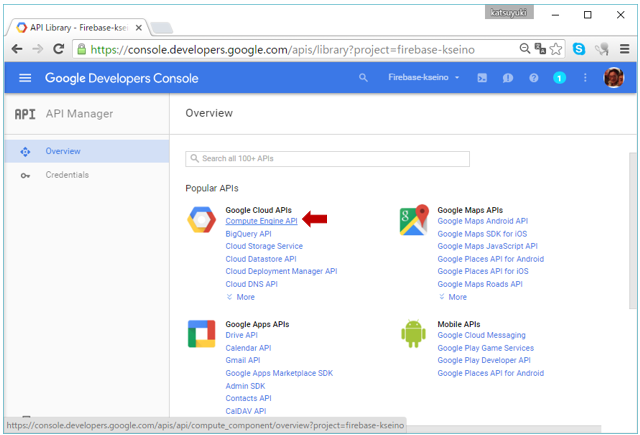This screenshot has width=640, height=435.
Task: Click the user profile avatar
Action: pyautogui.click(x=613, y=78)
